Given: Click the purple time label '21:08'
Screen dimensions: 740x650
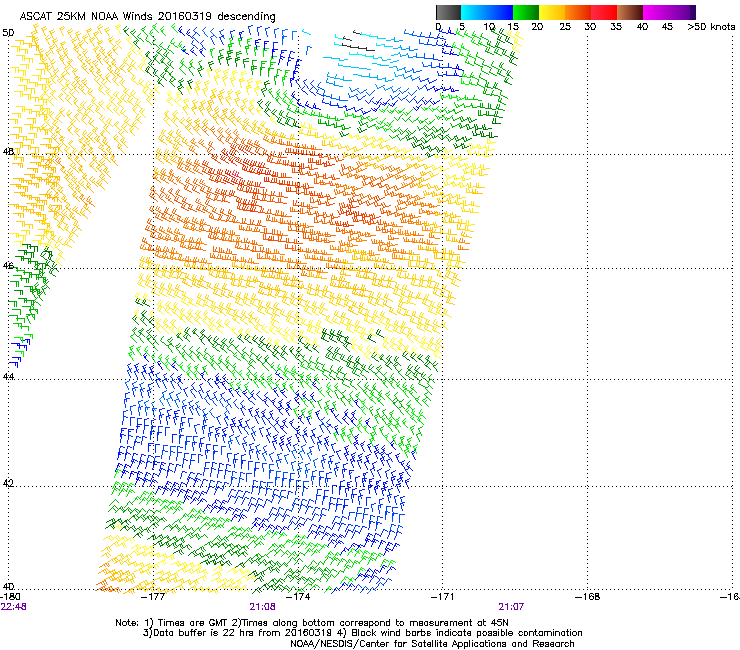Looking at the screenshot, I should point(262,607).
